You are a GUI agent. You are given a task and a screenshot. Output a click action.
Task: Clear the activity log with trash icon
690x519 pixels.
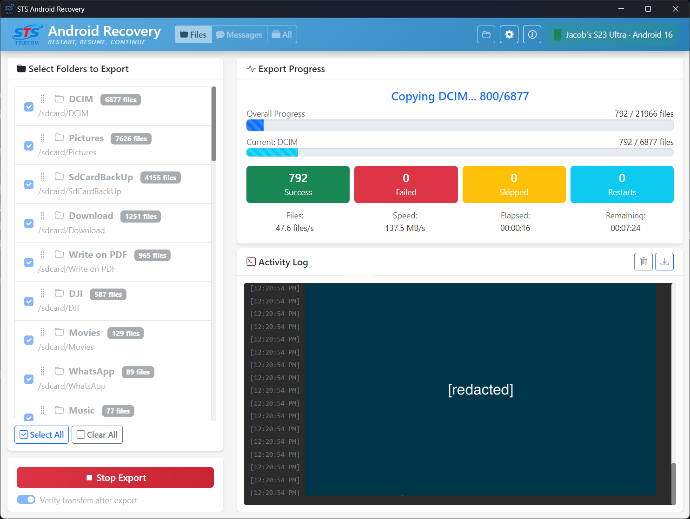[643, 262]
